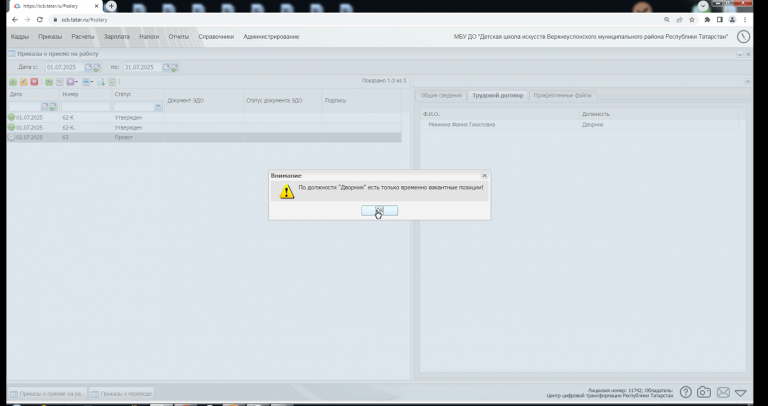
Task: Expand the Статус filter dropdown
Action: click(158, 106)
